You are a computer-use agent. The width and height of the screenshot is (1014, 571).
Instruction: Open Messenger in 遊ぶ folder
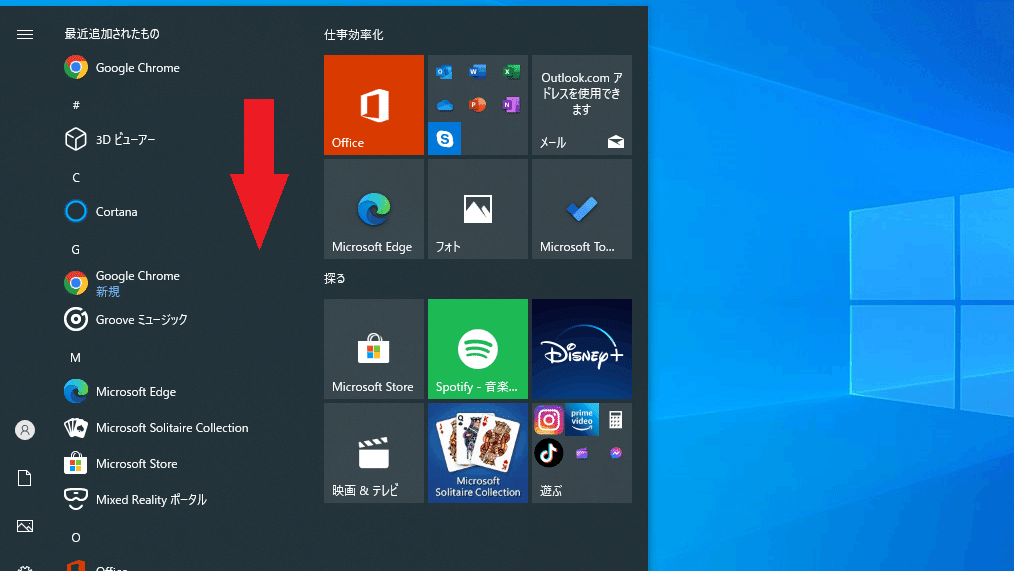(616, 453)
